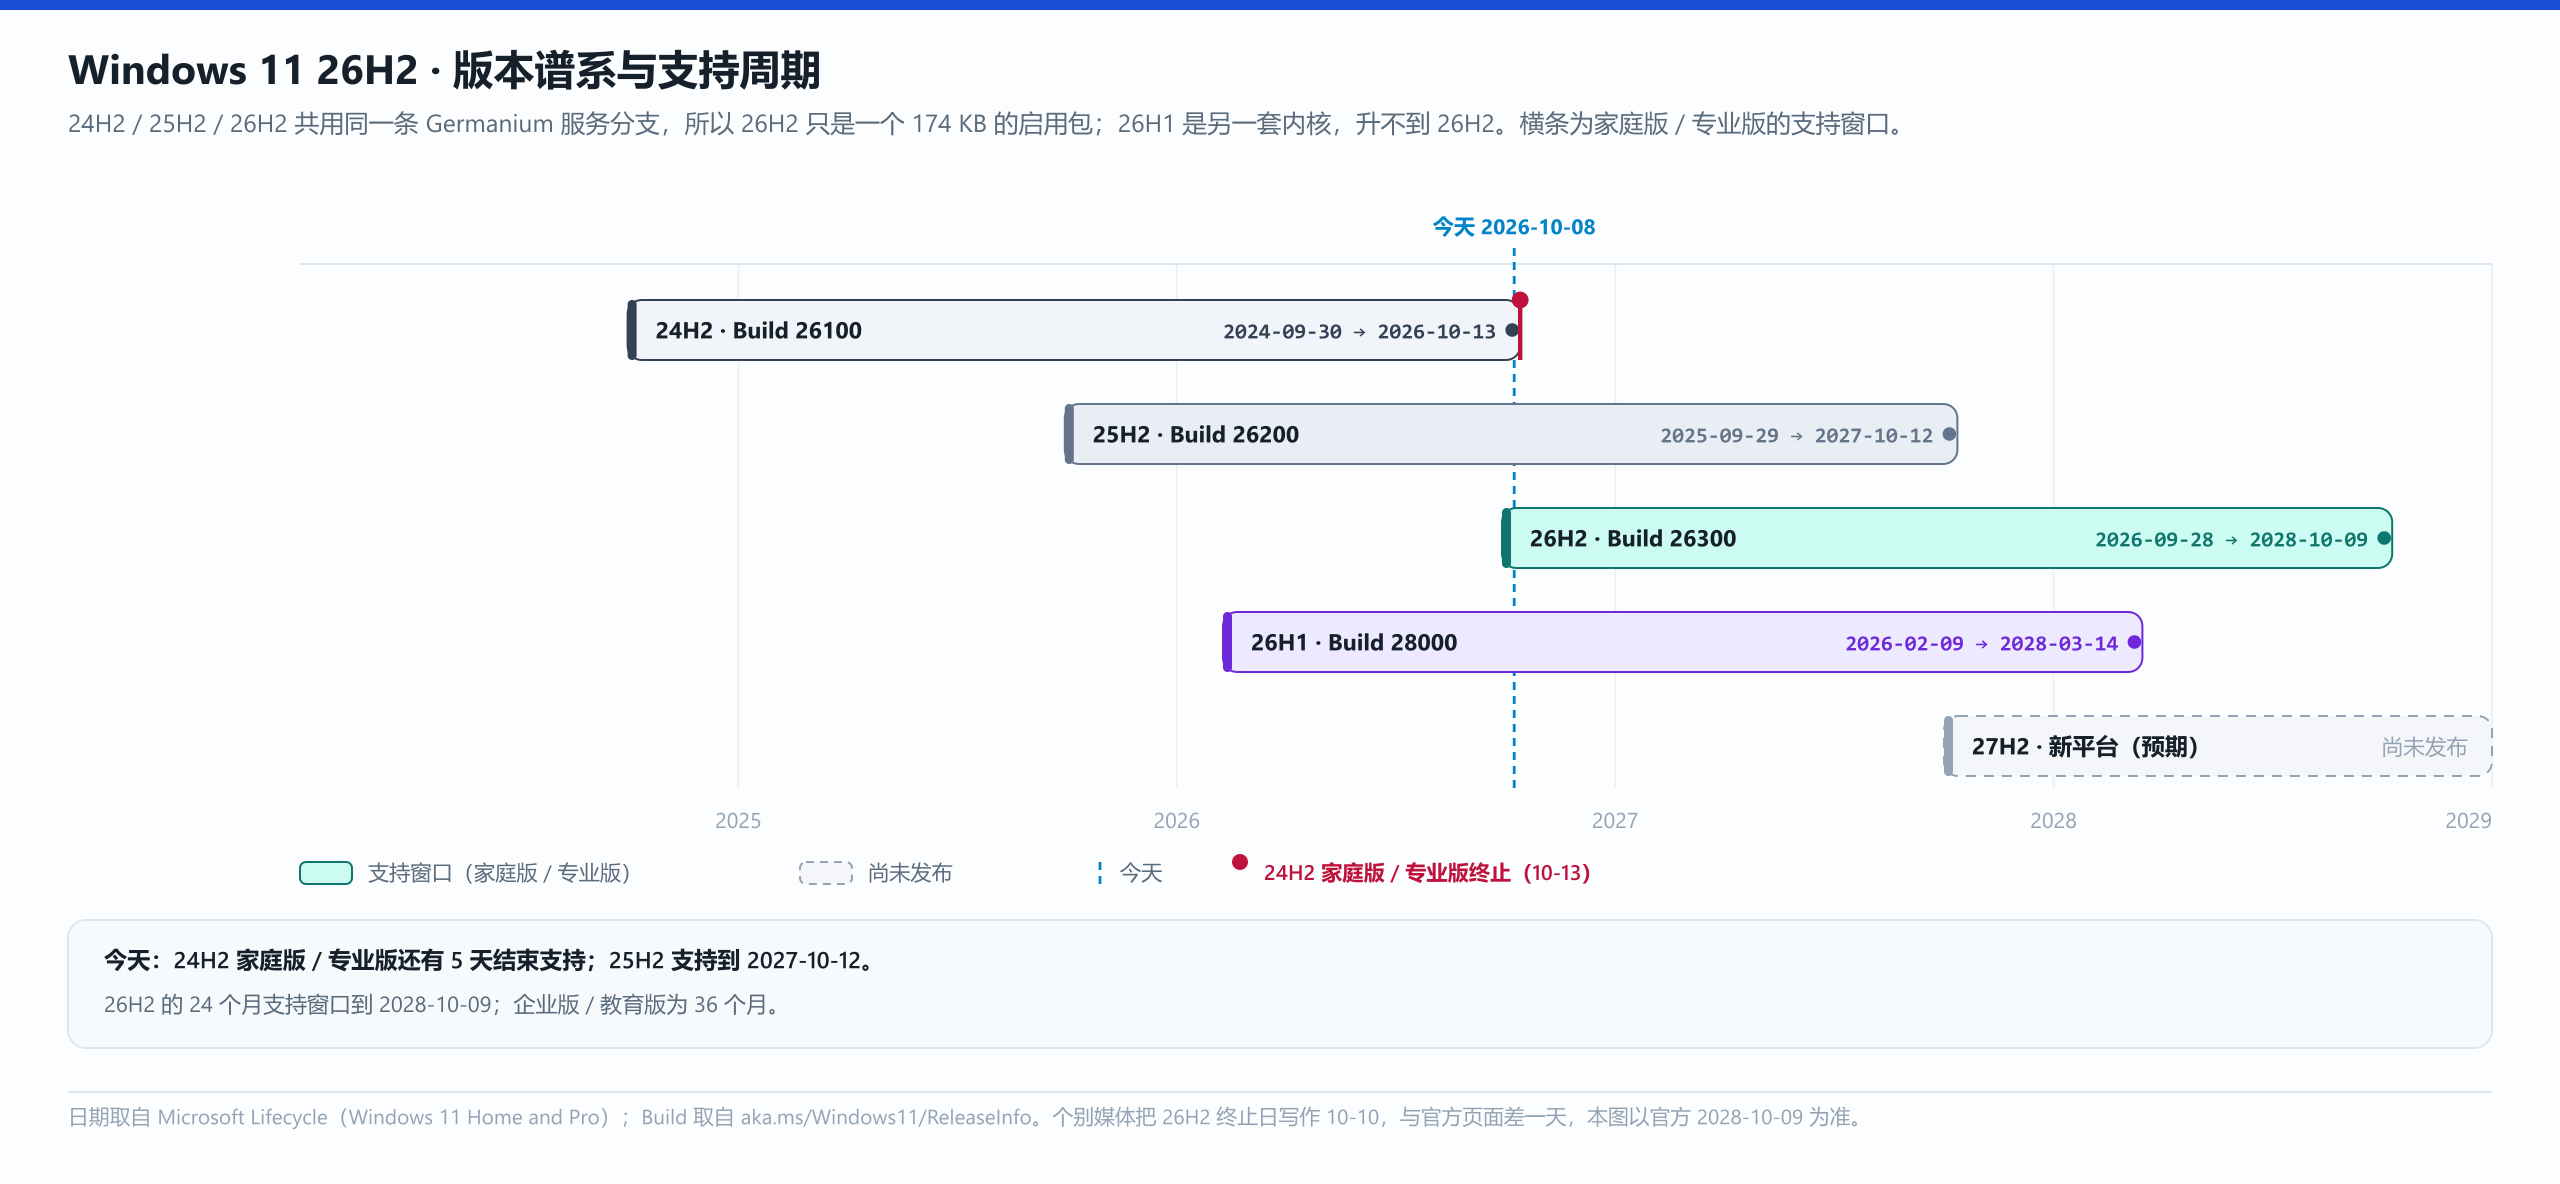Viewport: 2560px width, 1184px height.
Task: Click the 2025 axis label
Action: 738,821
